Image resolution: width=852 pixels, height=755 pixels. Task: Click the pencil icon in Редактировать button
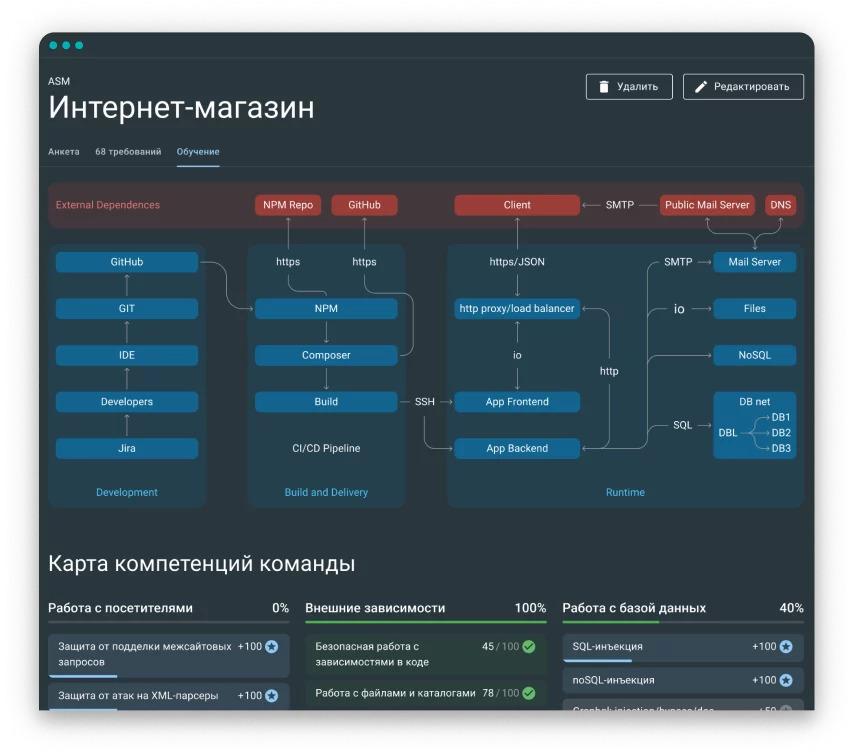tap(701, 86)
